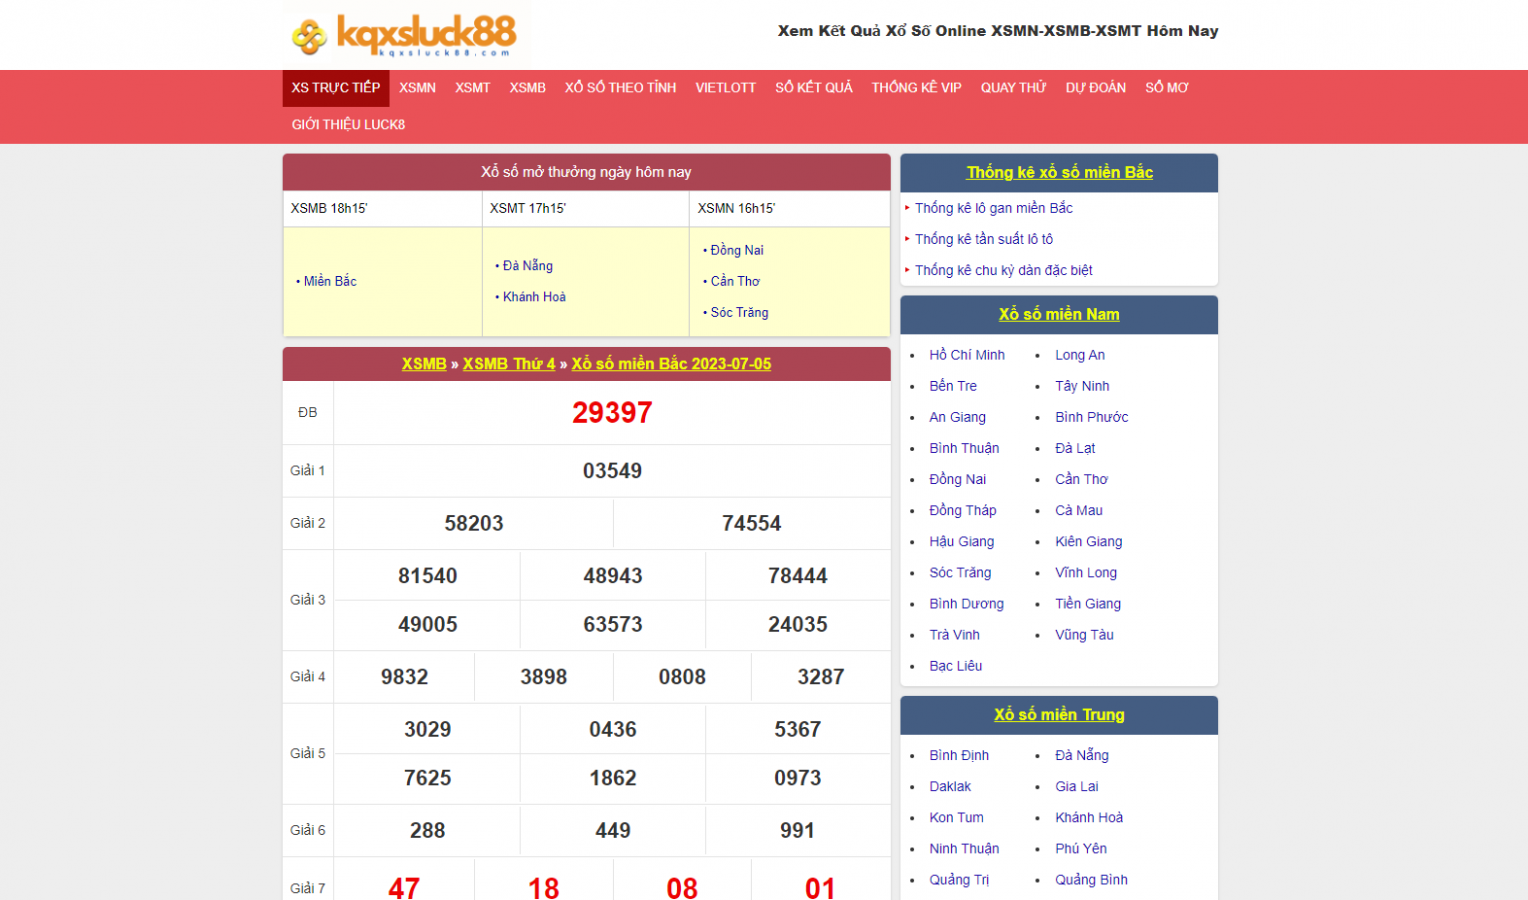Click Thống kê chu kỳ dàn đặc biệt

point(1003,270)
